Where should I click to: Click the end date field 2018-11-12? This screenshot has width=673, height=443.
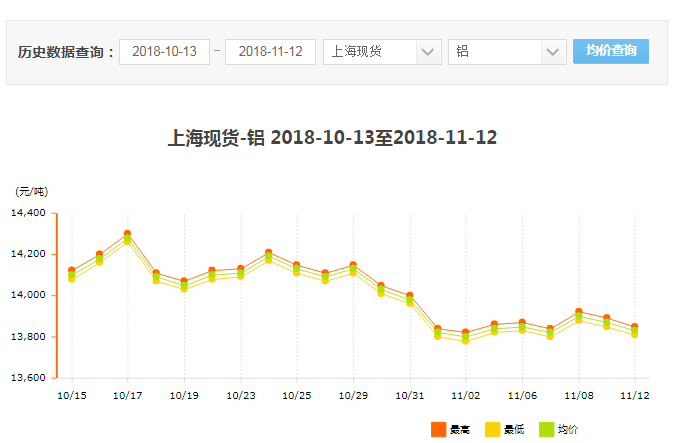270,52
